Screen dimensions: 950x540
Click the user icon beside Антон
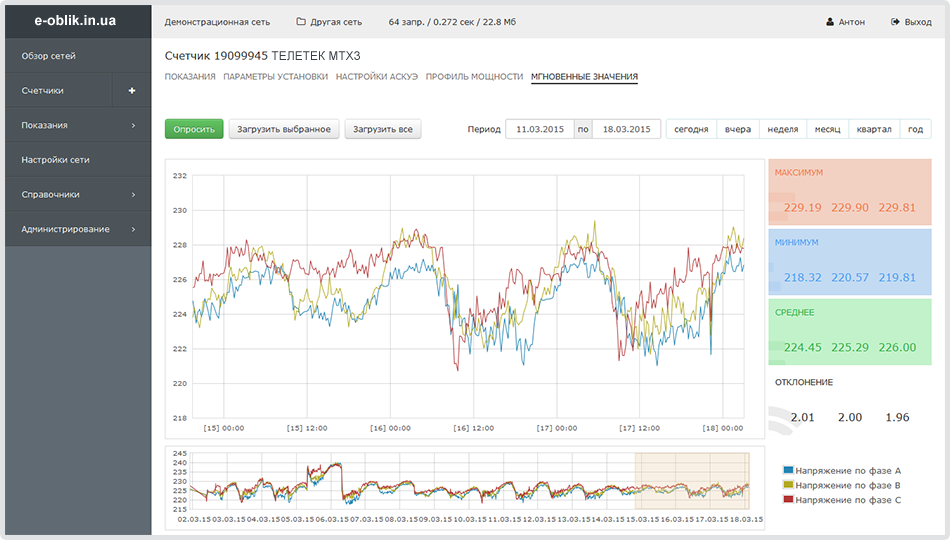[830, 22]
